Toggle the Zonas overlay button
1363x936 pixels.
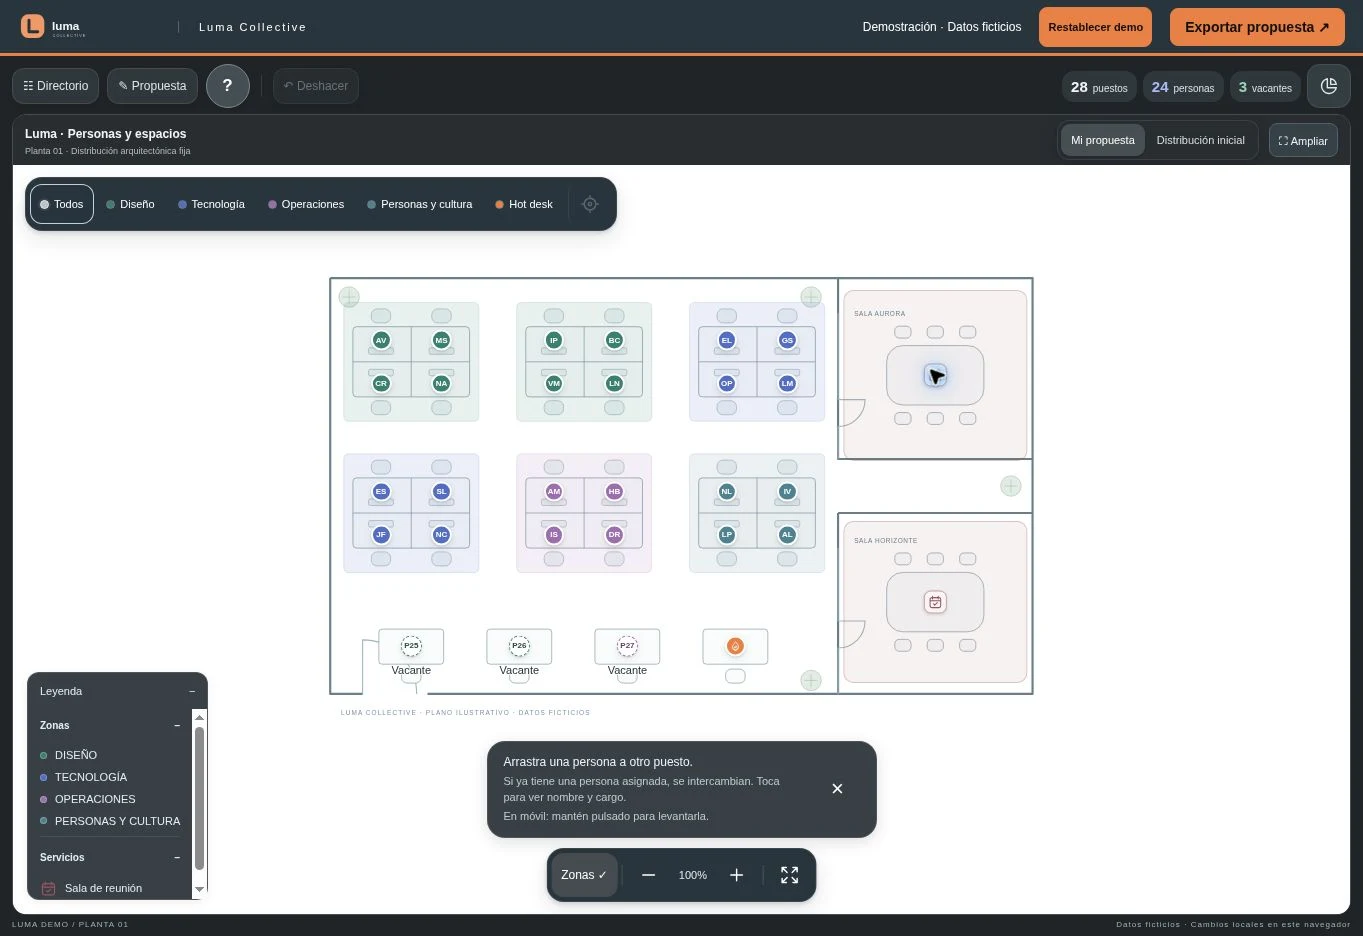(x=584, y=875)
